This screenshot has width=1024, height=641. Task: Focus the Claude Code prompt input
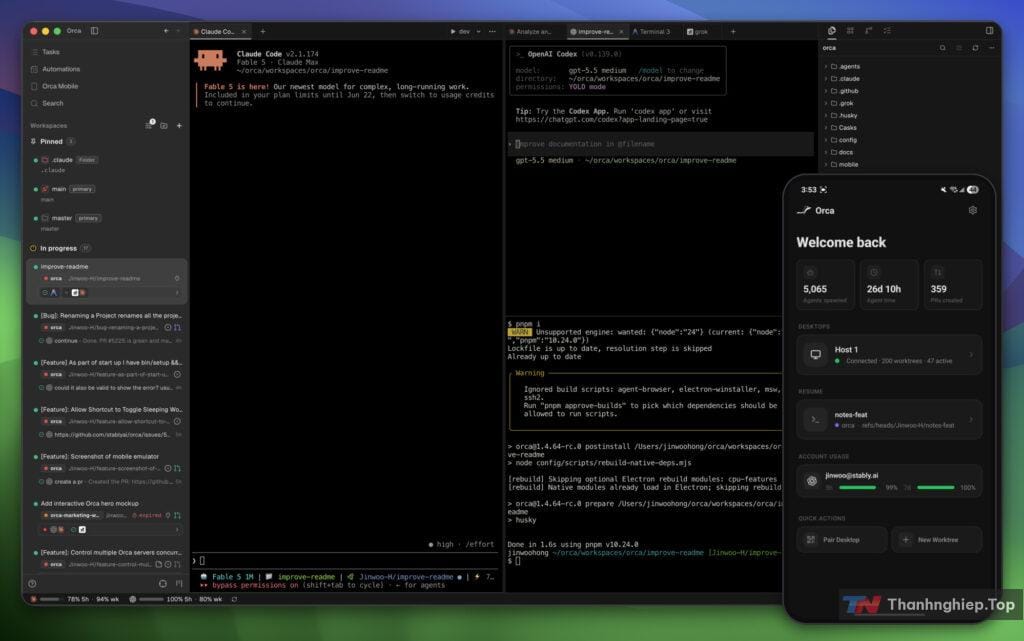(346, 561)
